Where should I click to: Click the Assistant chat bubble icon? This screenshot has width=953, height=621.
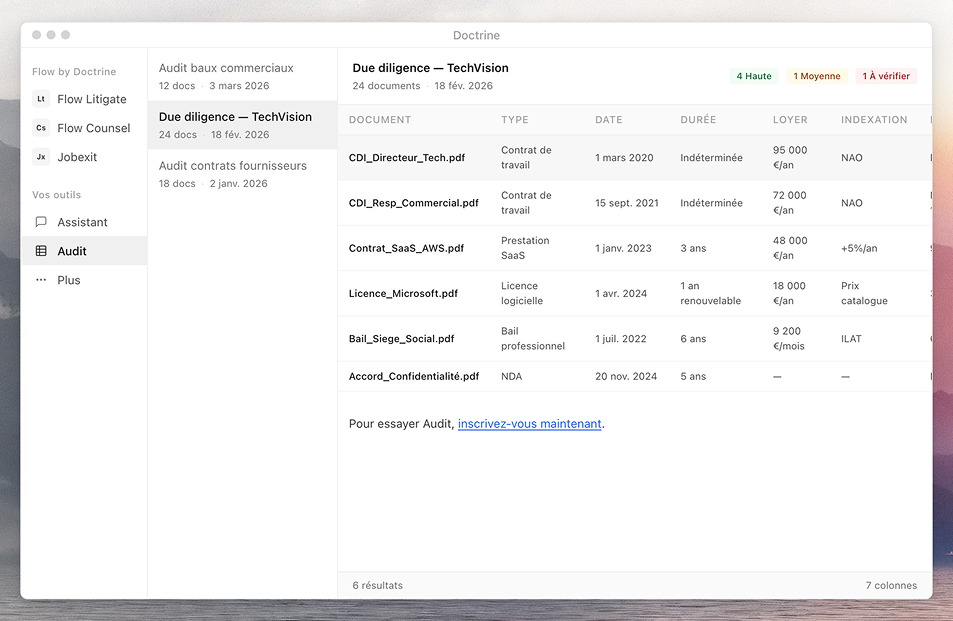[x=41, y=222]
